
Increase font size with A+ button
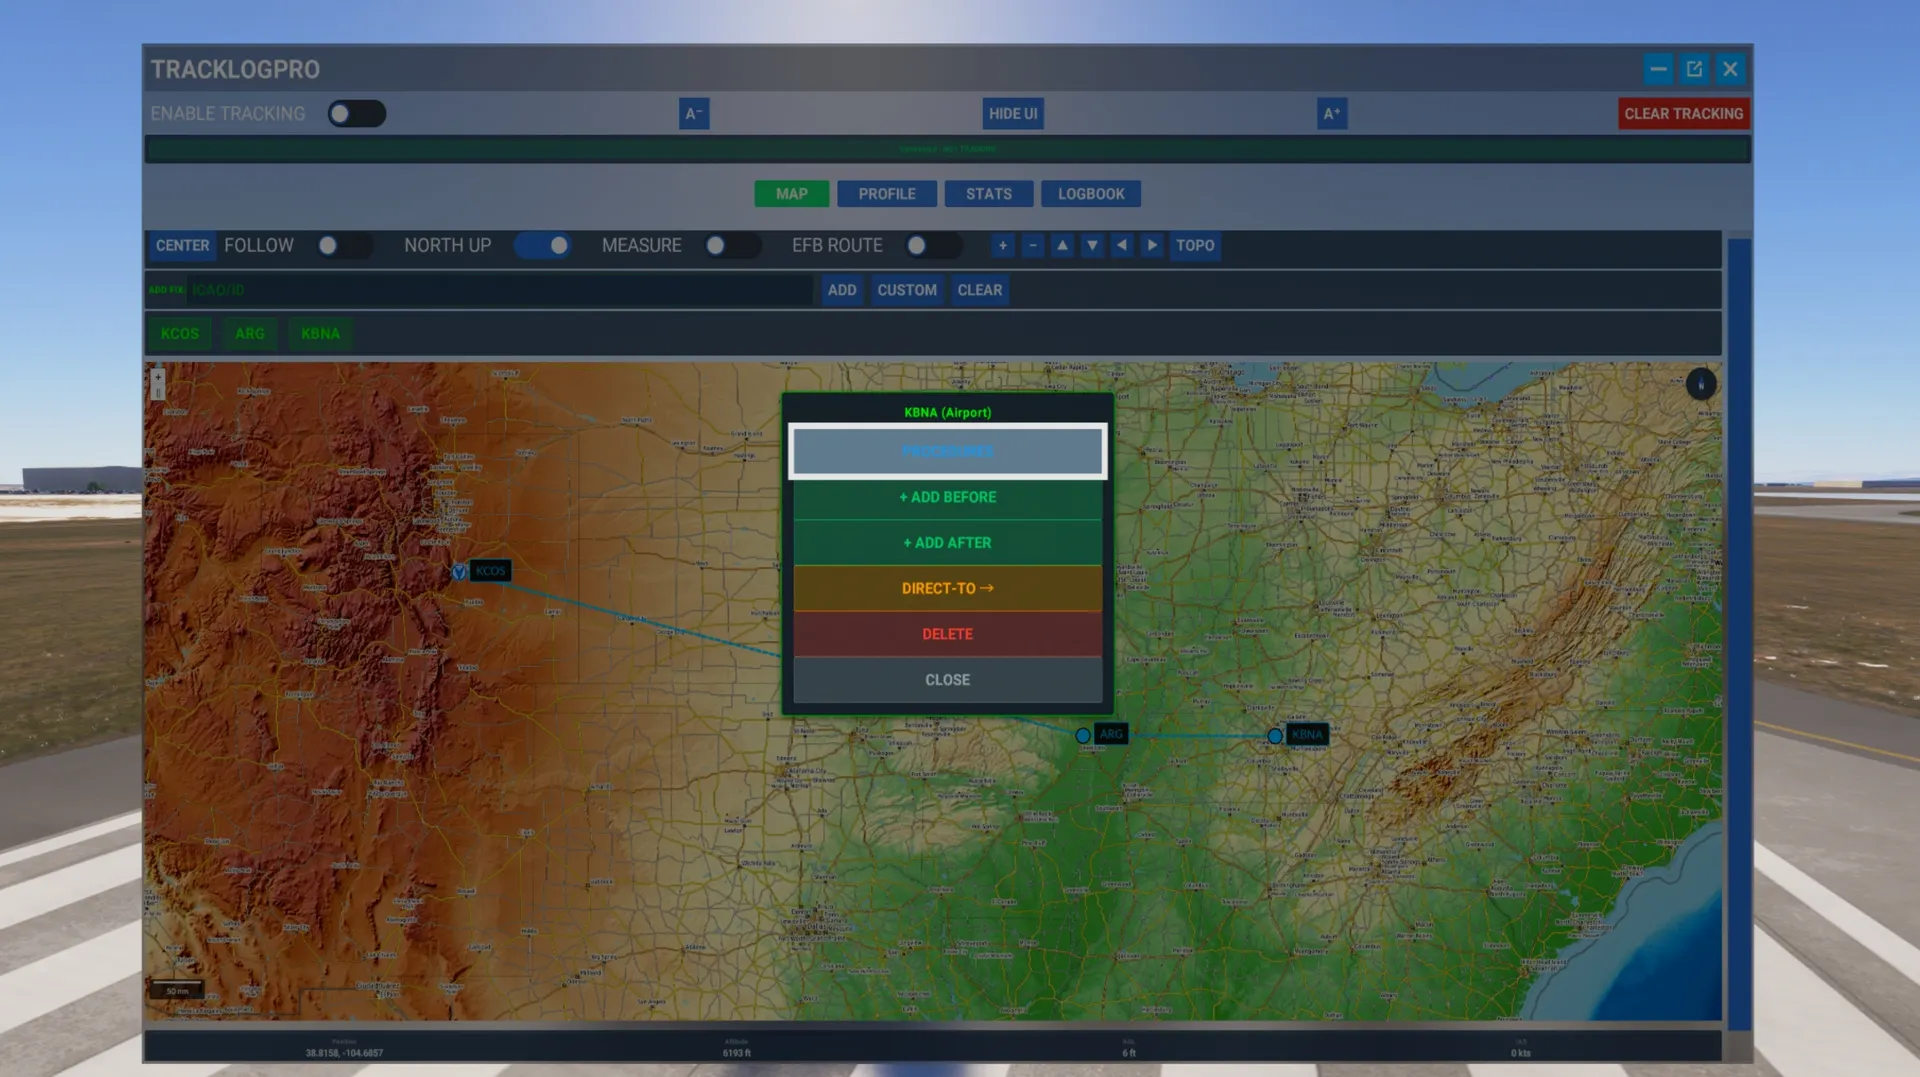[x=1331, y=113]
